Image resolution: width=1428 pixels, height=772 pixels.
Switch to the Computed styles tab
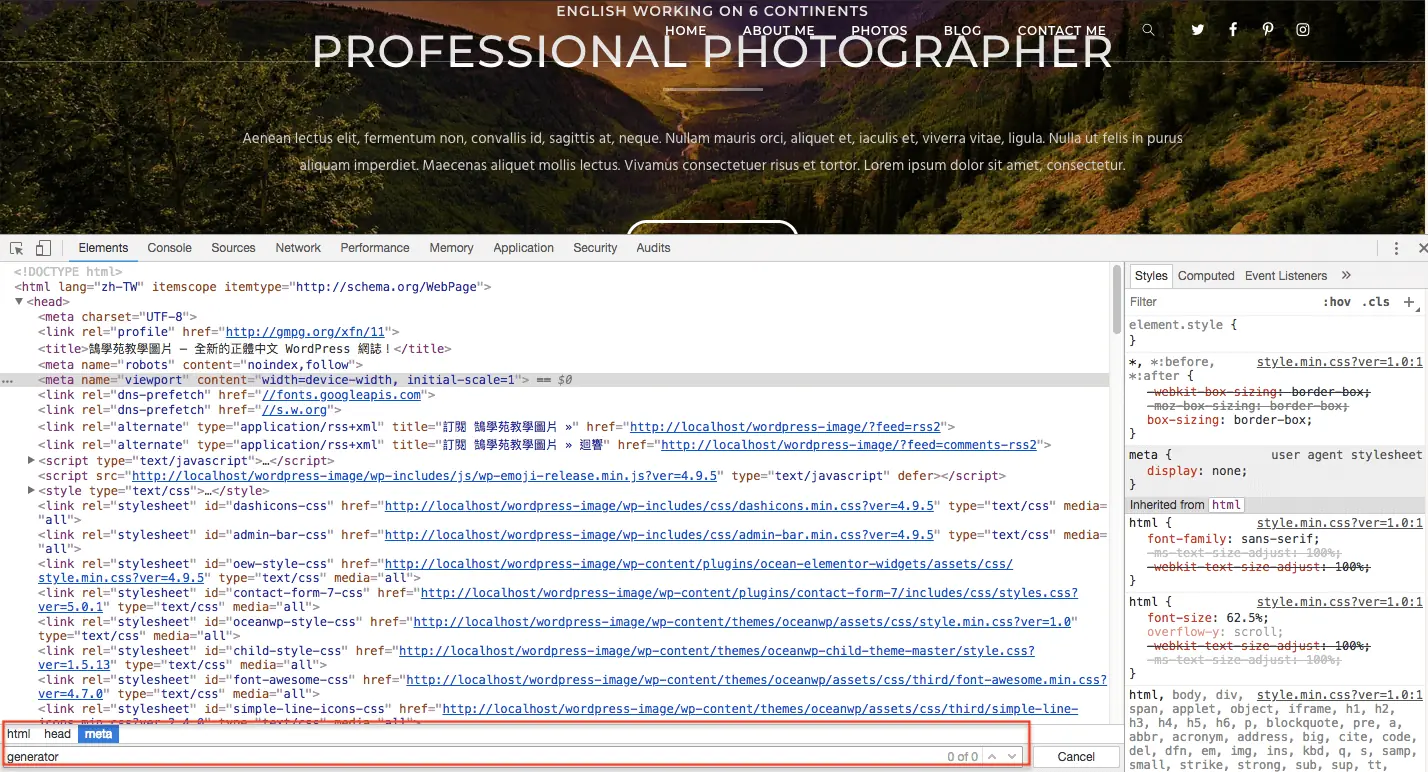[1206, 276]
